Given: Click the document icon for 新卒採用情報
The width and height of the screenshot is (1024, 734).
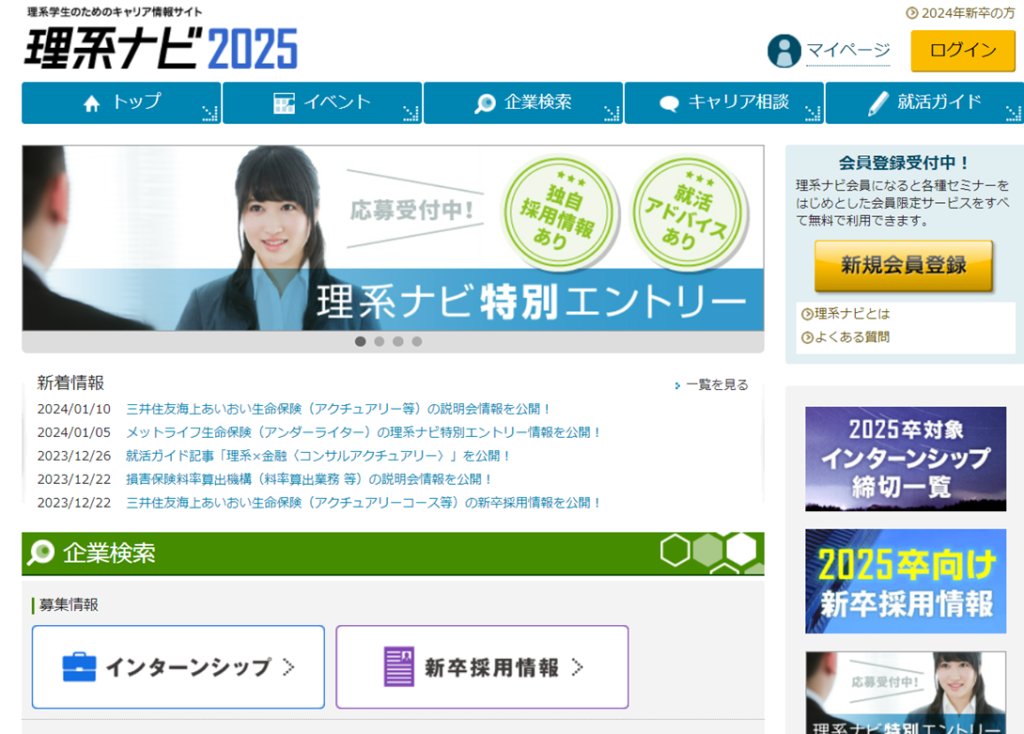Looking at the screenshot, I should click(399, 667).
